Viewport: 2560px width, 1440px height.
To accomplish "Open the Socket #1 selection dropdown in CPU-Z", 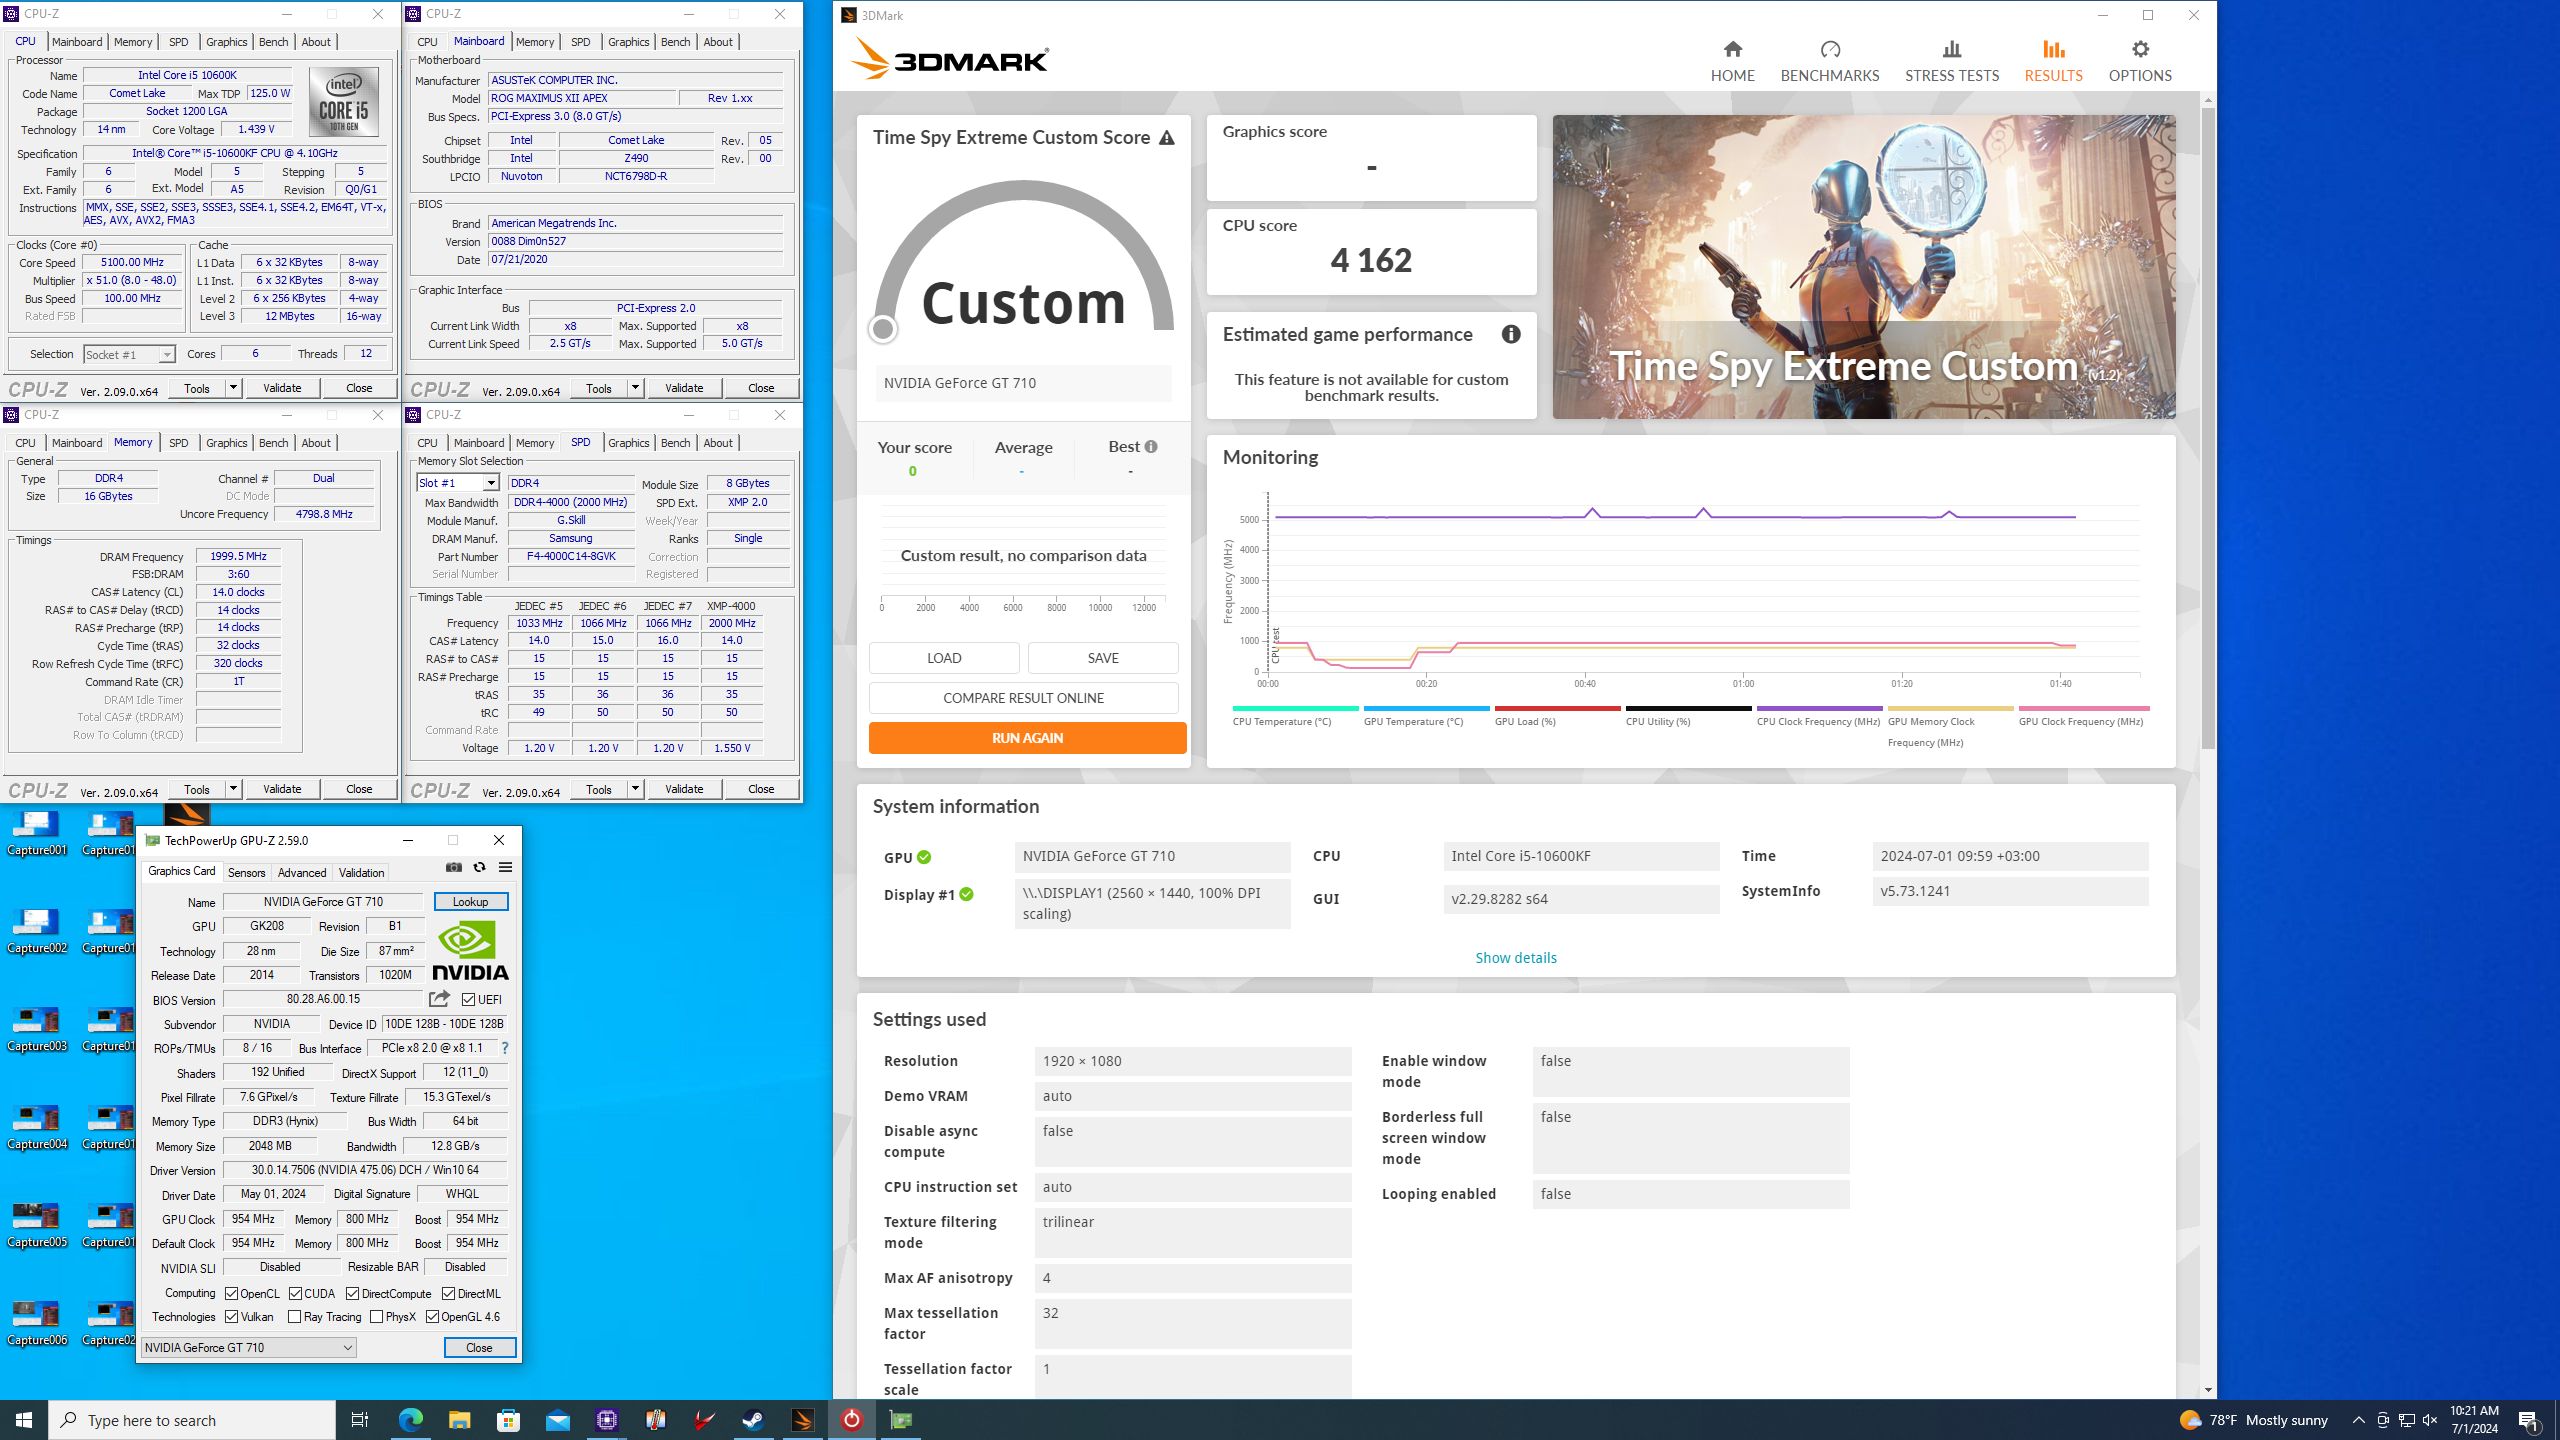I will [129, 355].
